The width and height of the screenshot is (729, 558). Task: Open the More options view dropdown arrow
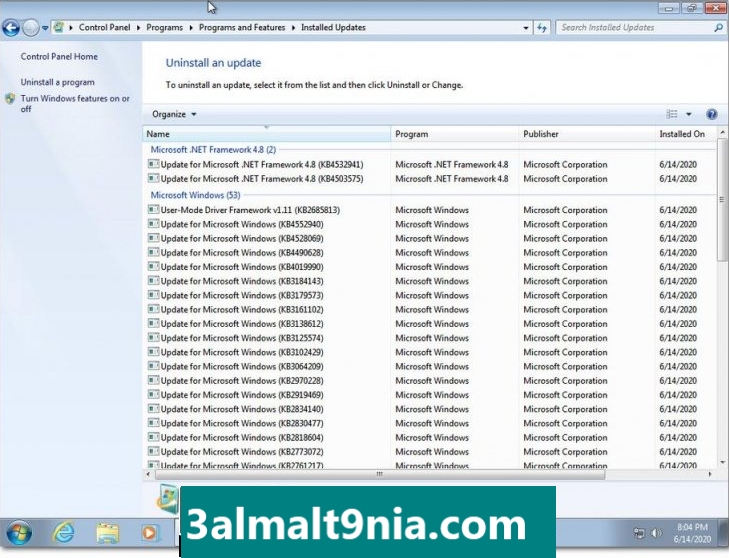pos(689,114)
